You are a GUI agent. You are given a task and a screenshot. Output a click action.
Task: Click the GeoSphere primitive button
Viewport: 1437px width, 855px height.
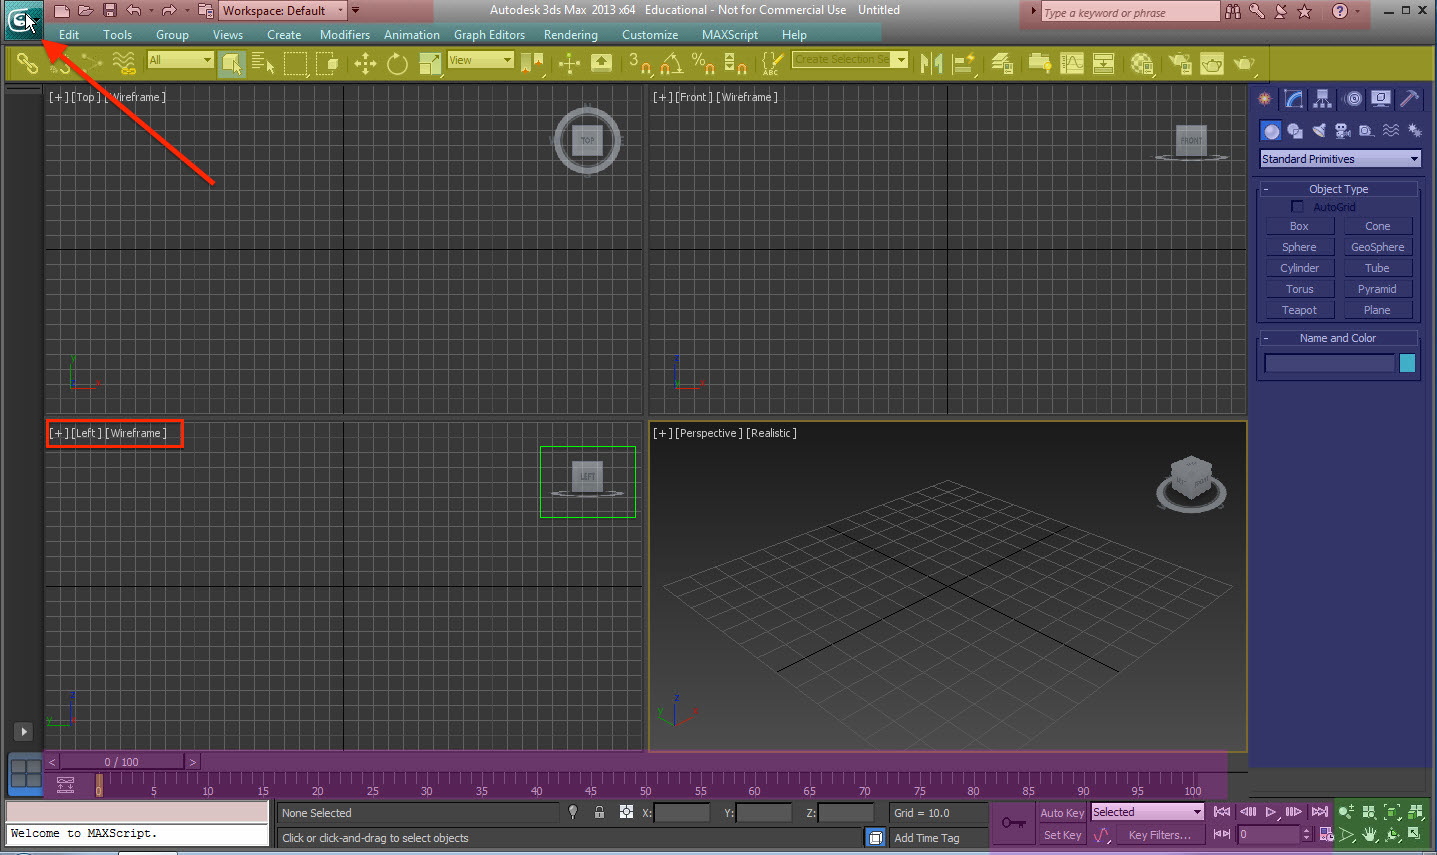[x=1377, y=247]
